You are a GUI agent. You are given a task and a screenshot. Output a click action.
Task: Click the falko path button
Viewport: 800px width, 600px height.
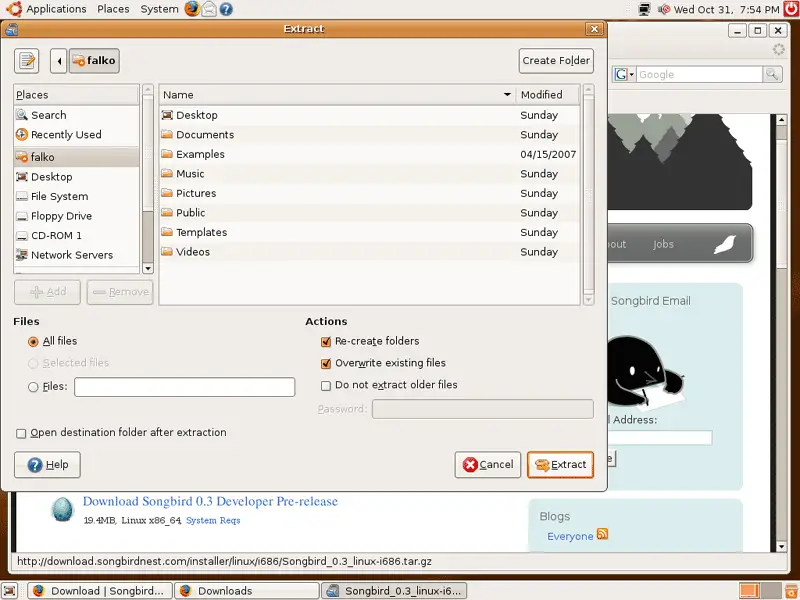94,61
